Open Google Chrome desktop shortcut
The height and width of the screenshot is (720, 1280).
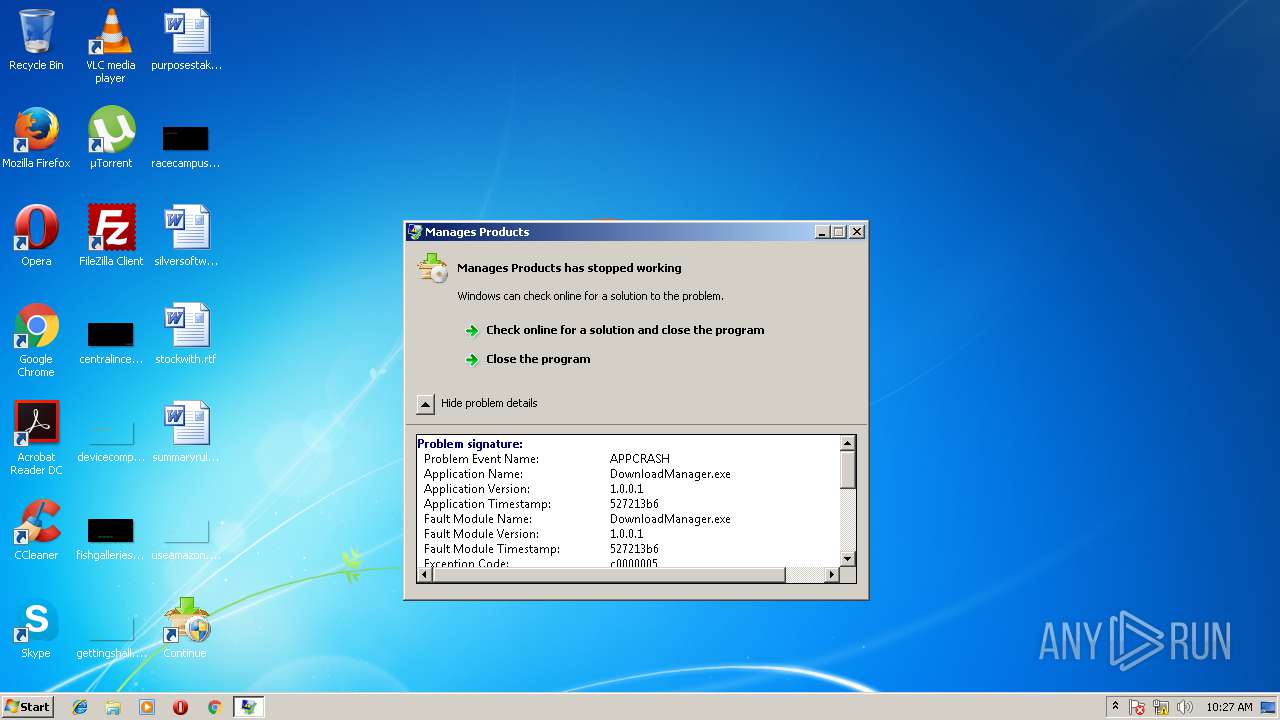36,340
